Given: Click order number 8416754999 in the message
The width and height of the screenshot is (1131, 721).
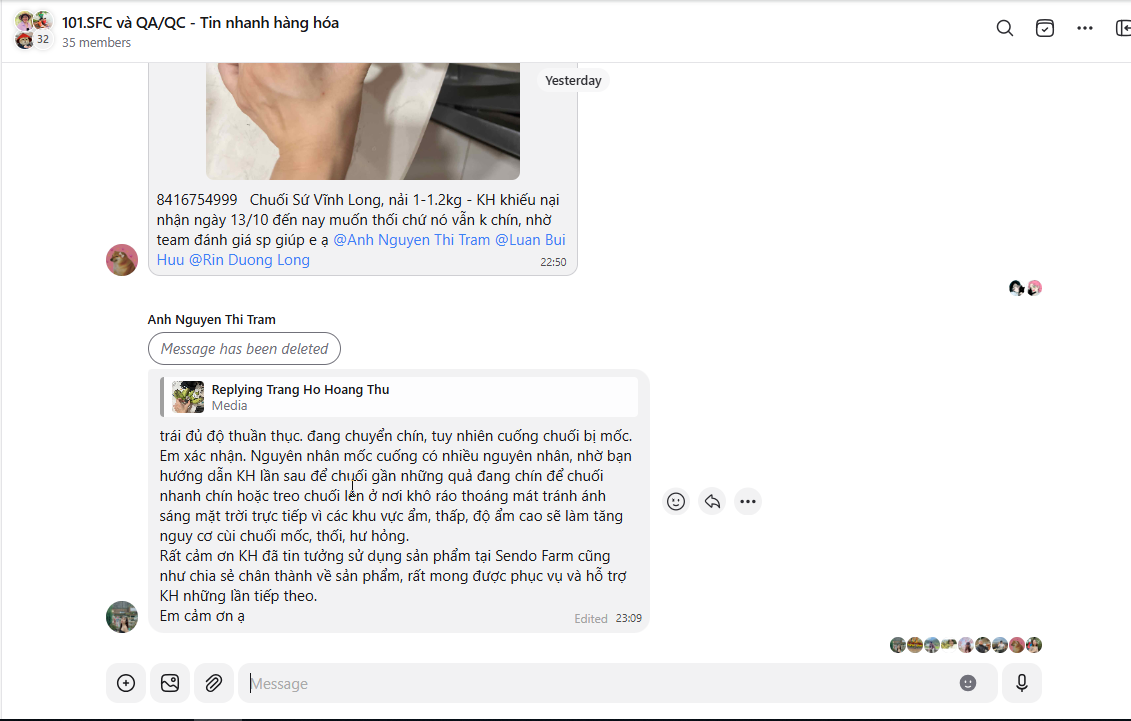Looking at the screenshot, I should point(197,200).
